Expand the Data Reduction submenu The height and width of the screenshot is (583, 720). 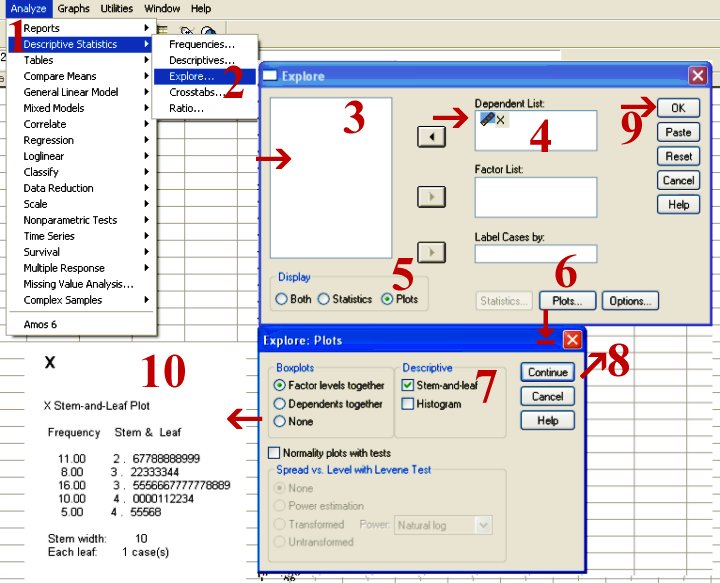click(81, 188)
